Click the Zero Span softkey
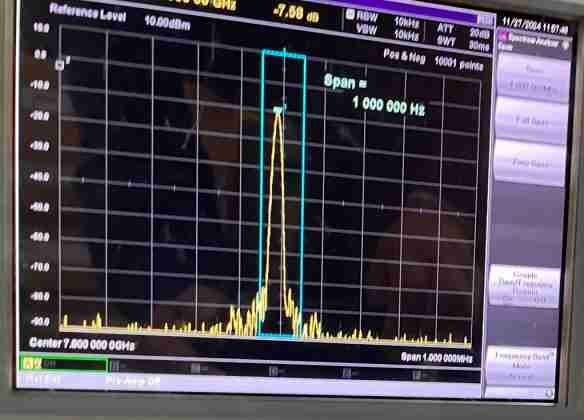Image resolution: width=584 pixels, height=420 pixels. (530, 163)
